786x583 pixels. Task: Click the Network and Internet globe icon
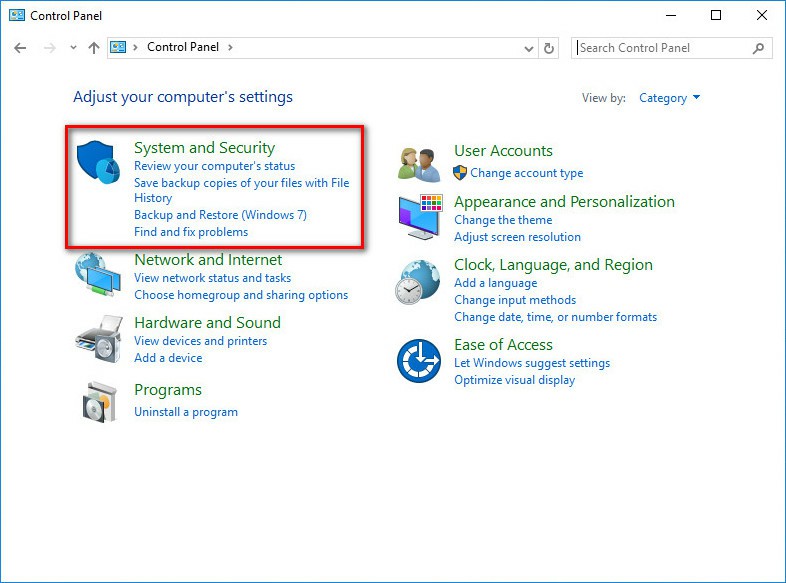click(98, 274)
